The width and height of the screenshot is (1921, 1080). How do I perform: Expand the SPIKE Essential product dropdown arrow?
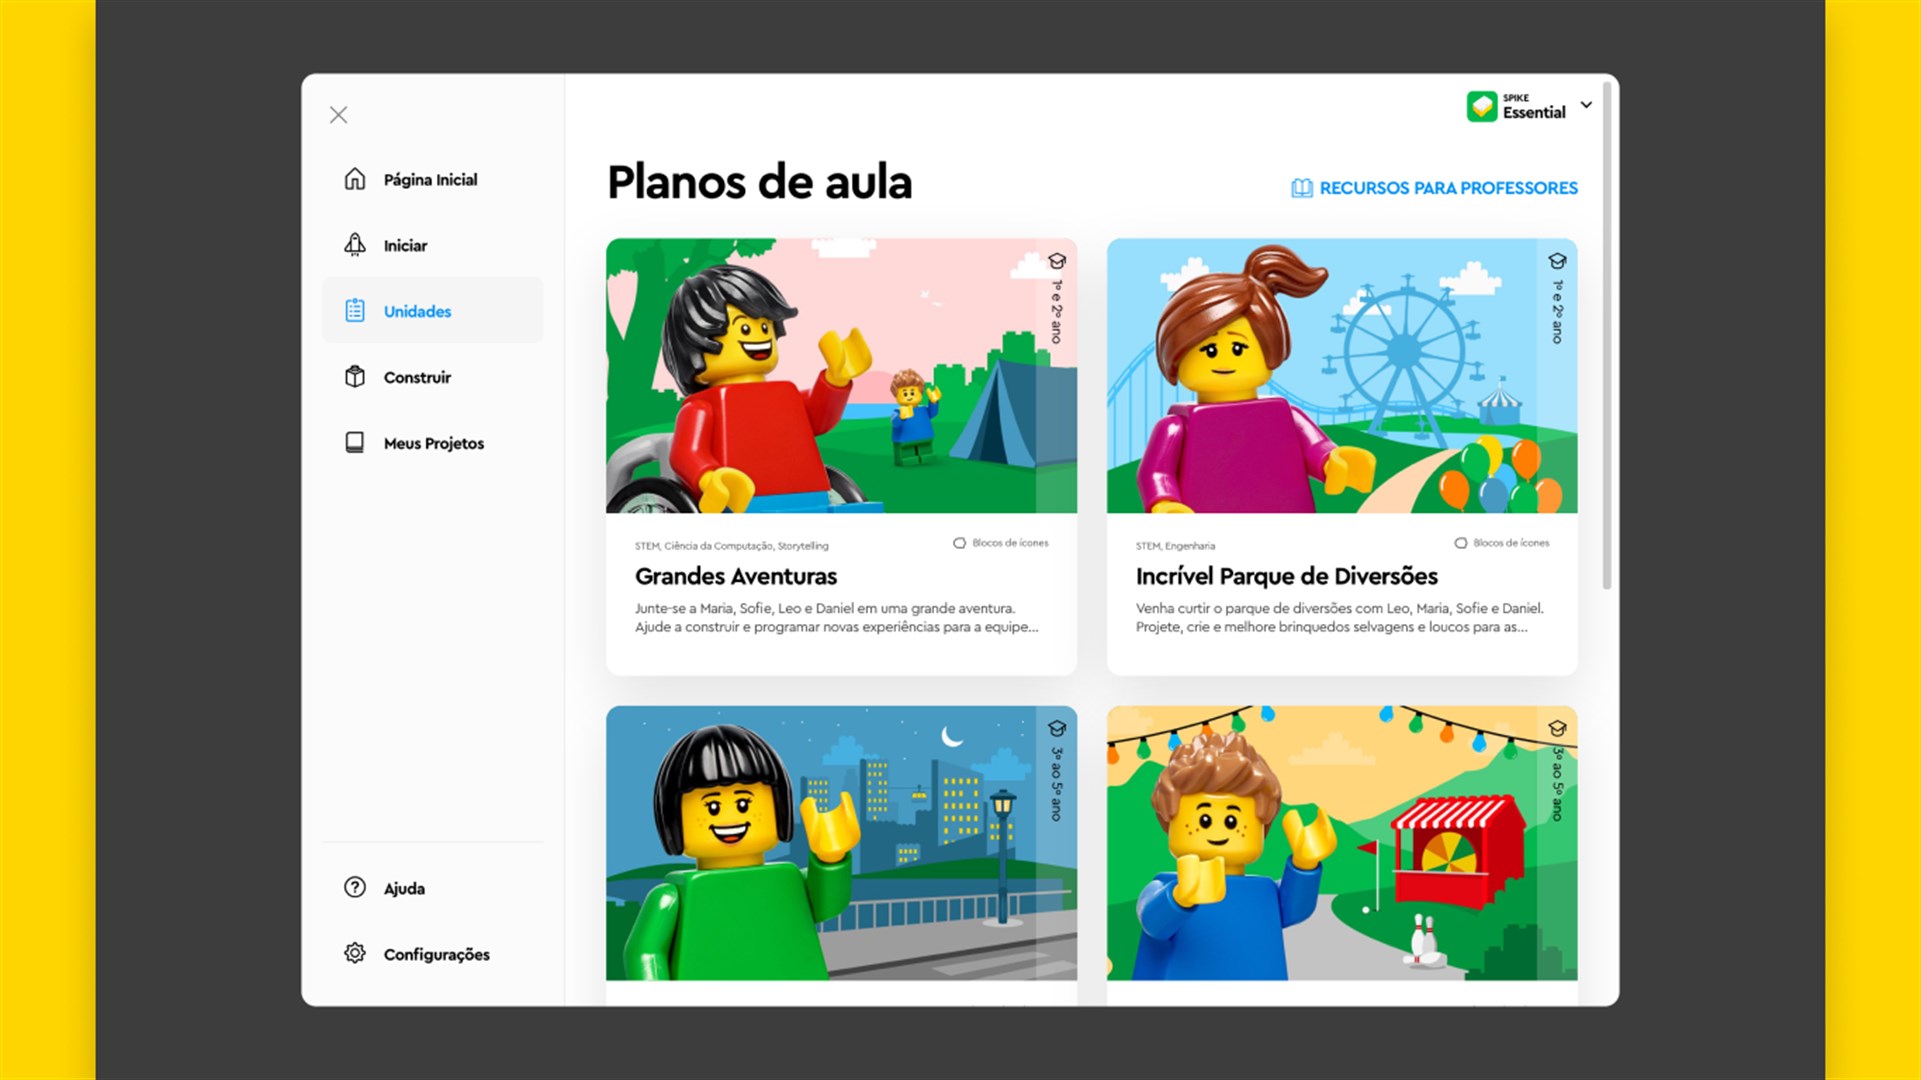coord(1586,105)
